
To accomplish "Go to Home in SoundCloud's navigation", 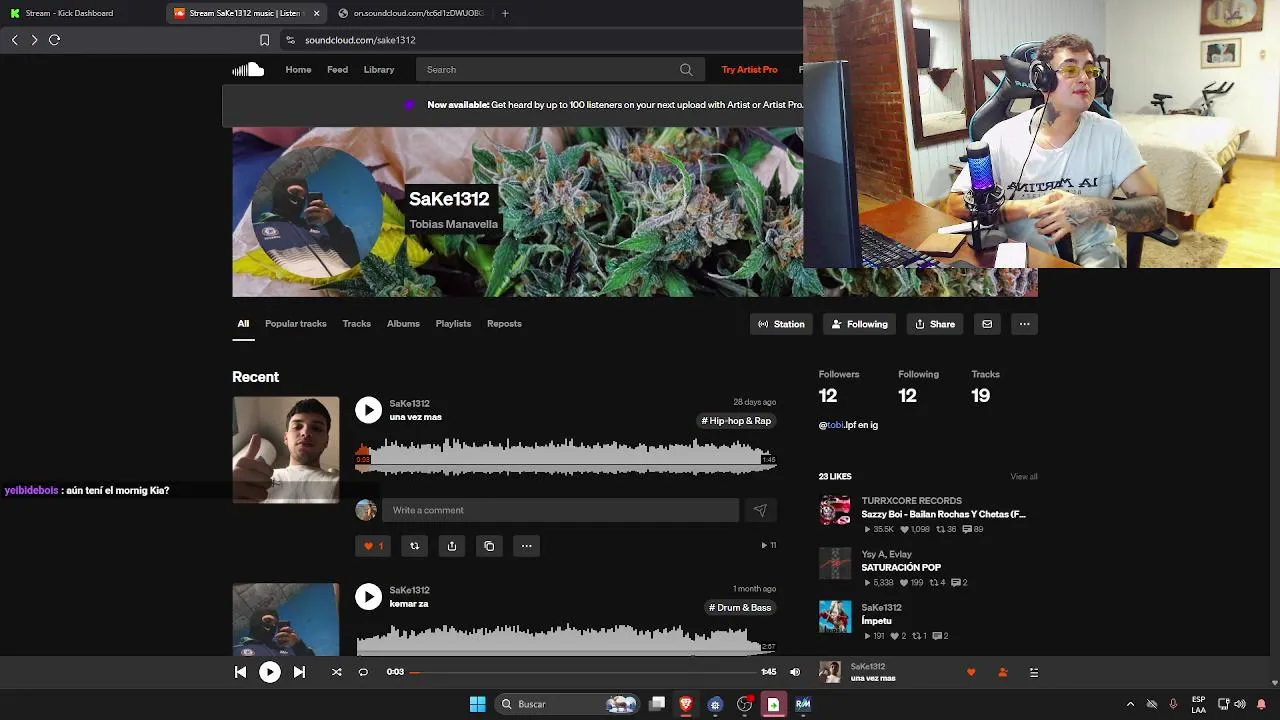I will 298,70.
